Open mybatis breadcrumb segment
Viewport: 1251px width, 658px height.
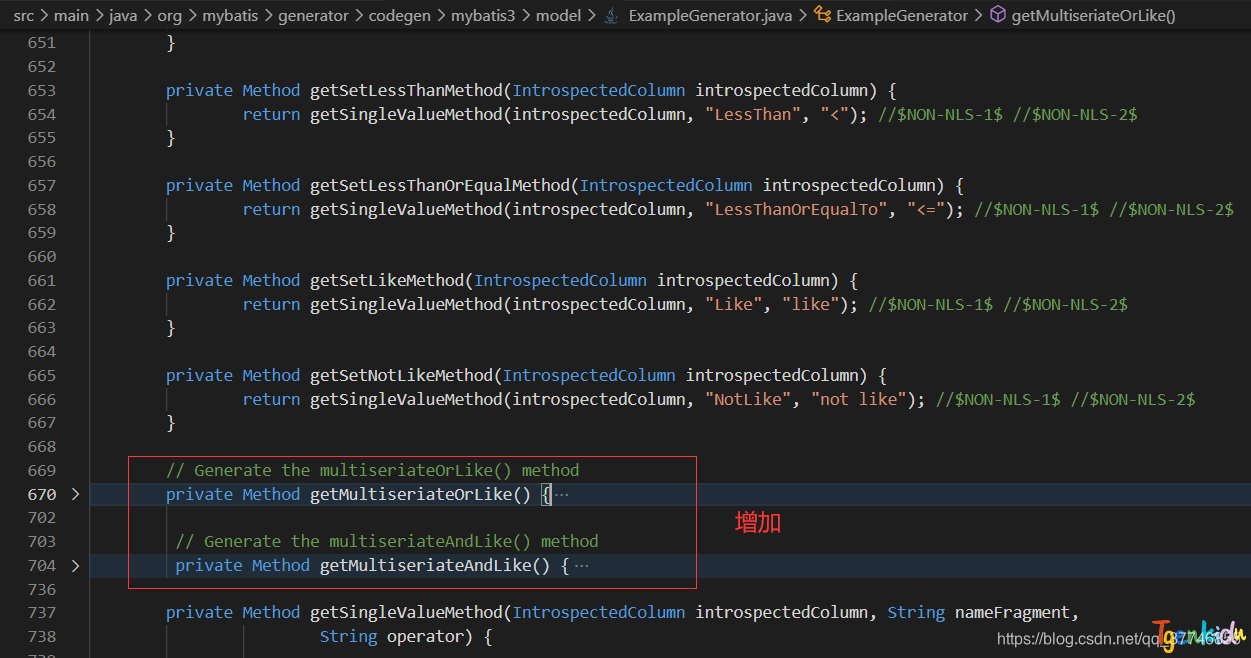232,15
